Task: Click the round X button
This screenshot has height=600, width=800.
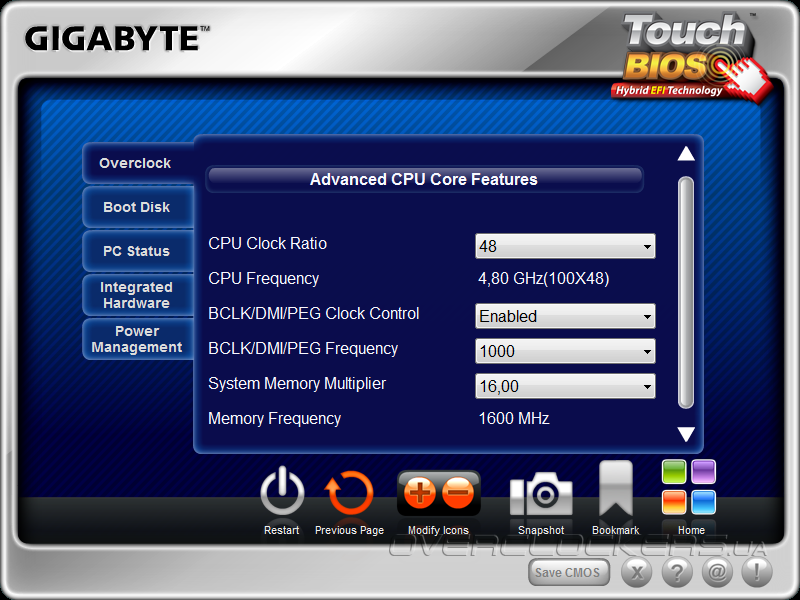Action: pyautogui.click(x=636, y=572)
